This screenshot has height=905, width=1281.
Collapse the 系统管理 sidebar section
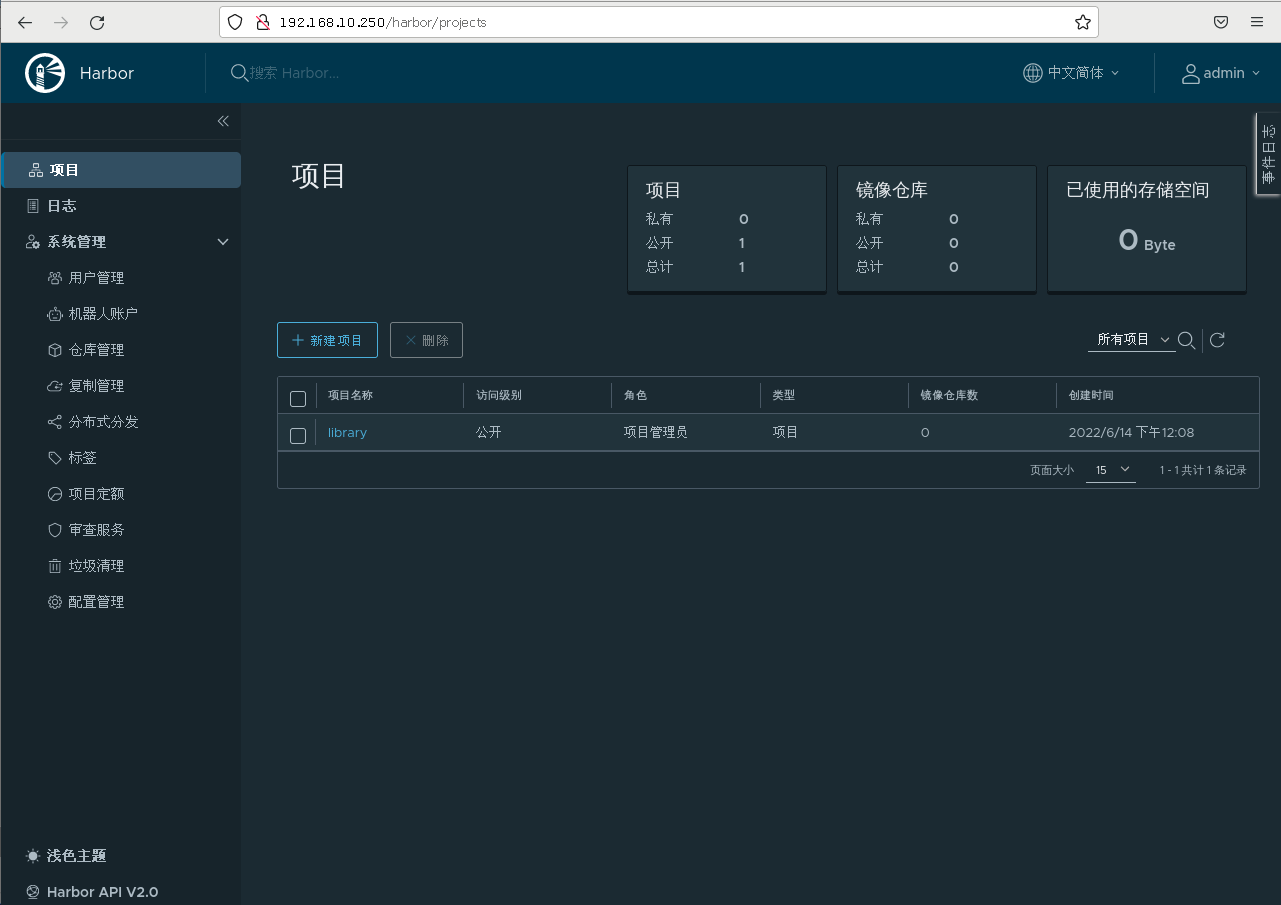(223, 242)
